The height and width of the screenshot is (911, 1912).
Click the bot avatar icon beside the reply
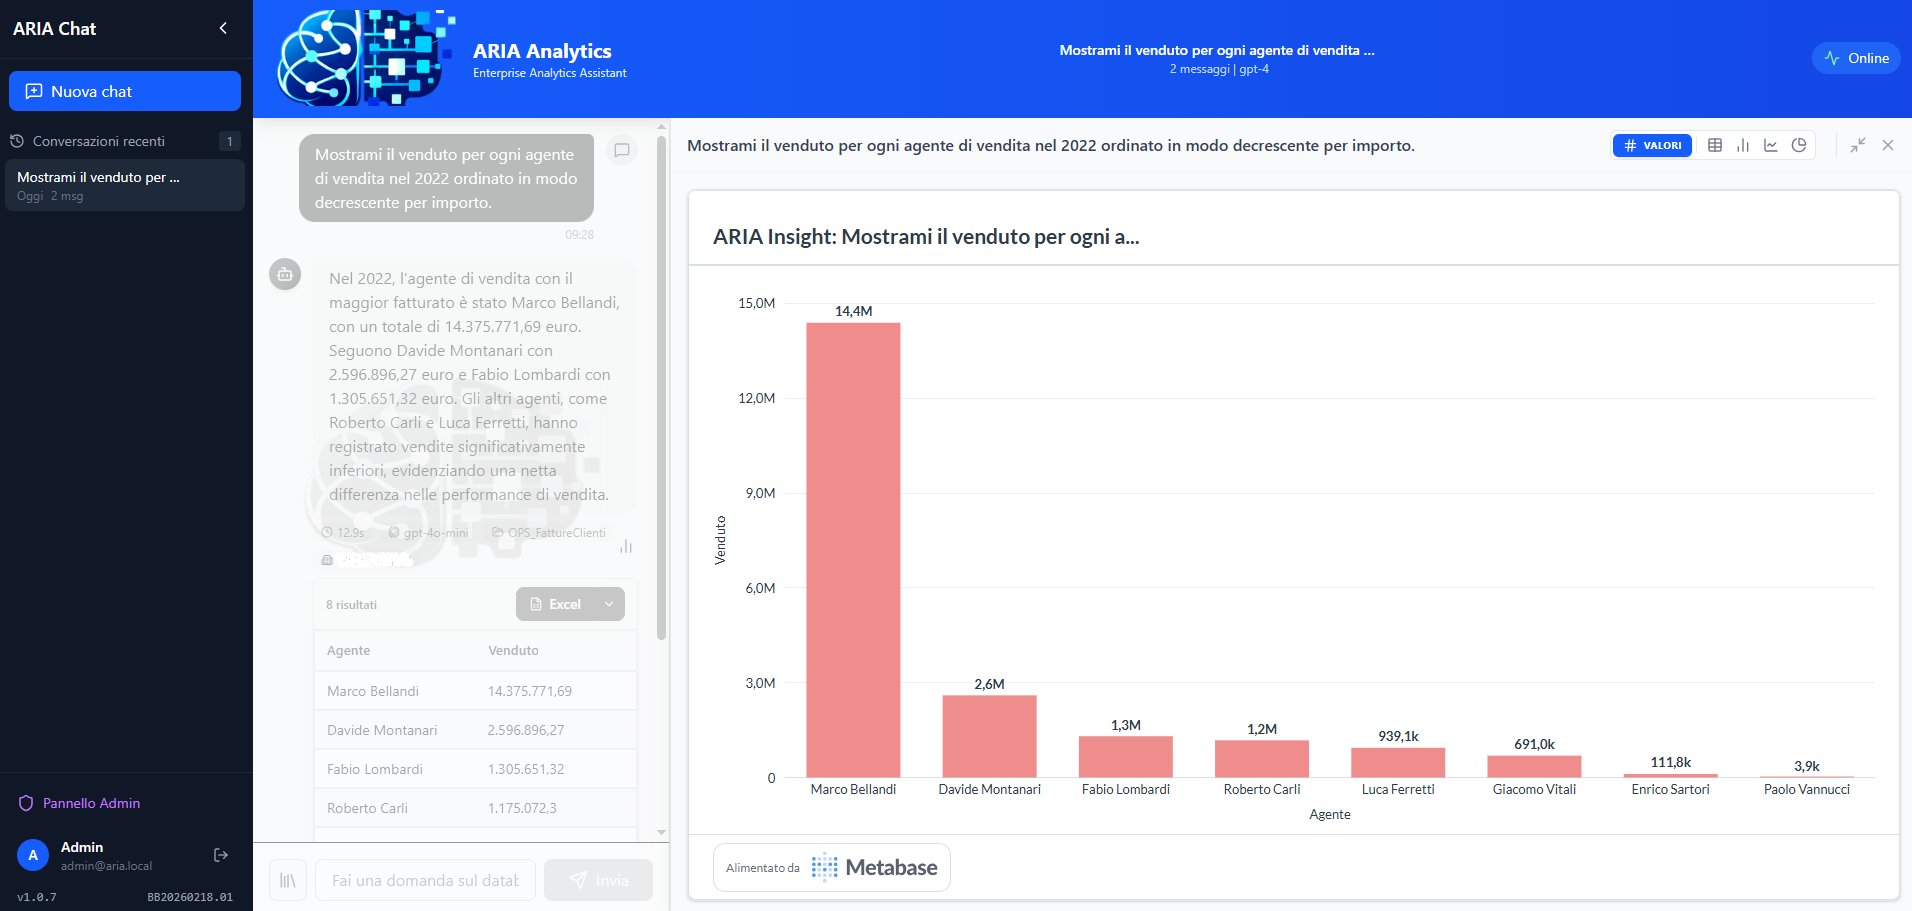coord(285,274)
